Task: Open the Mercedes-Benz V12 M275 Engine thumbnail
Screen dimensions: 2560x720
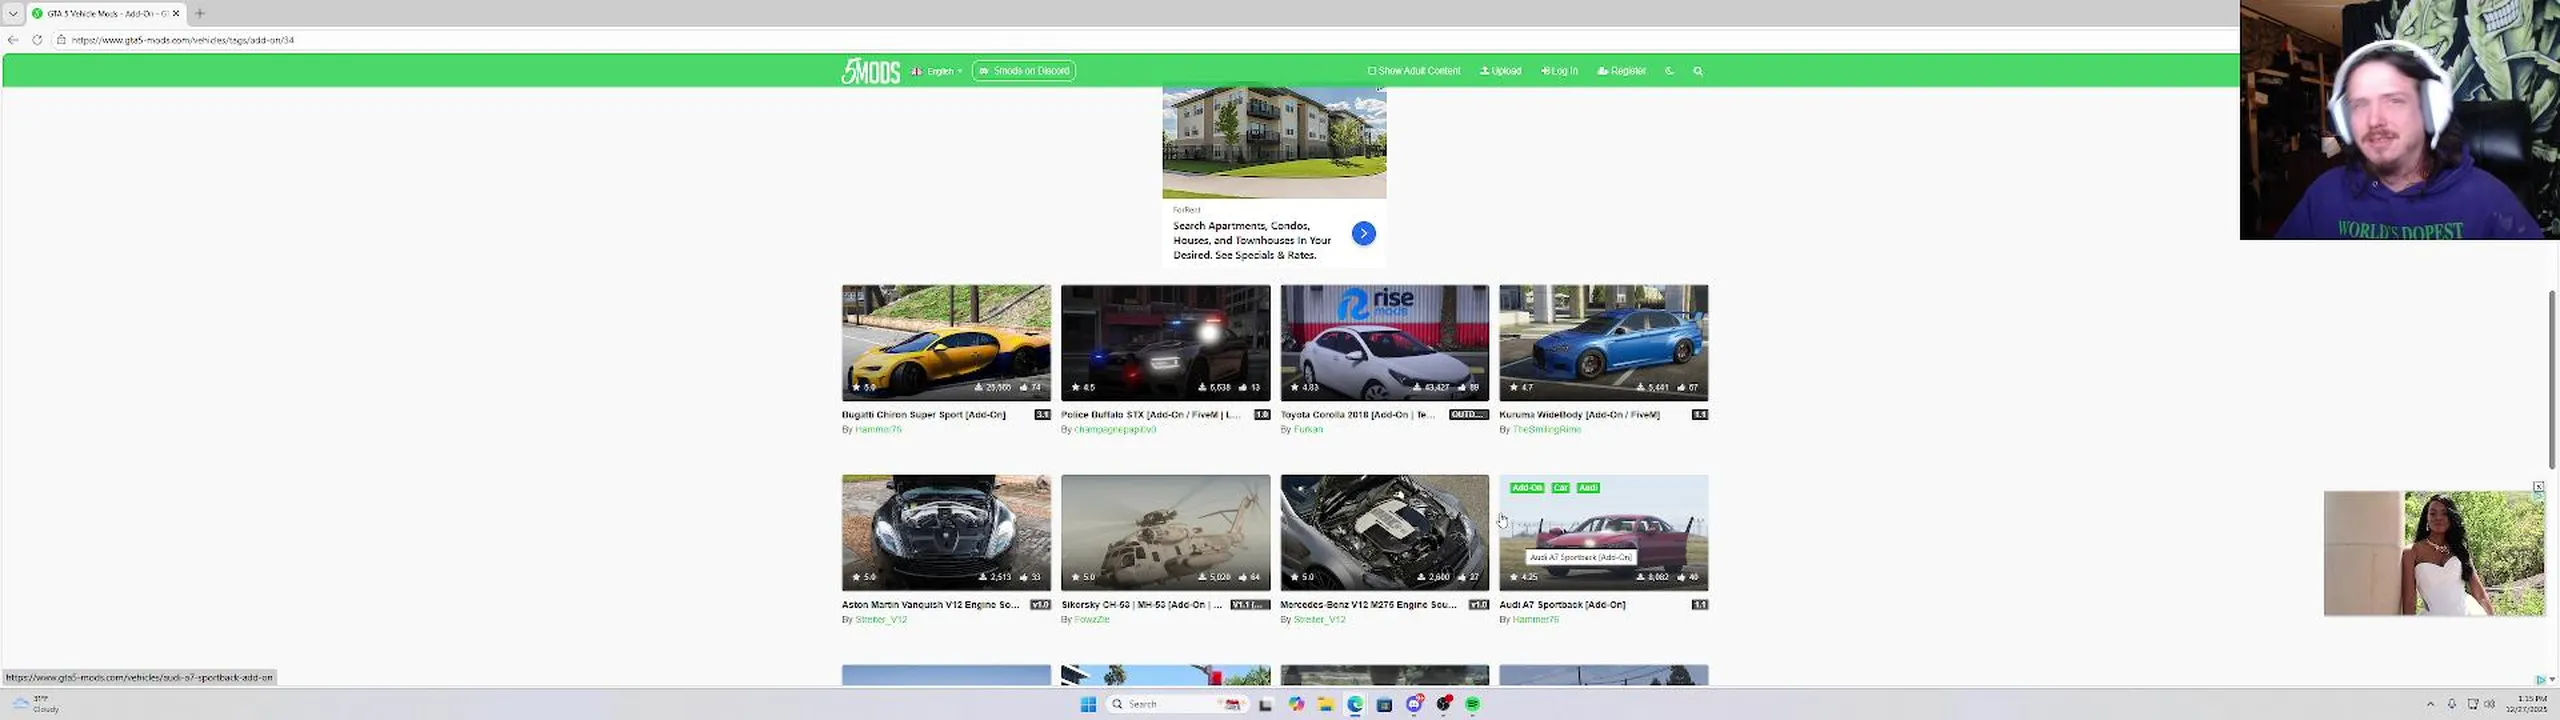Action: click(1384, 532)
